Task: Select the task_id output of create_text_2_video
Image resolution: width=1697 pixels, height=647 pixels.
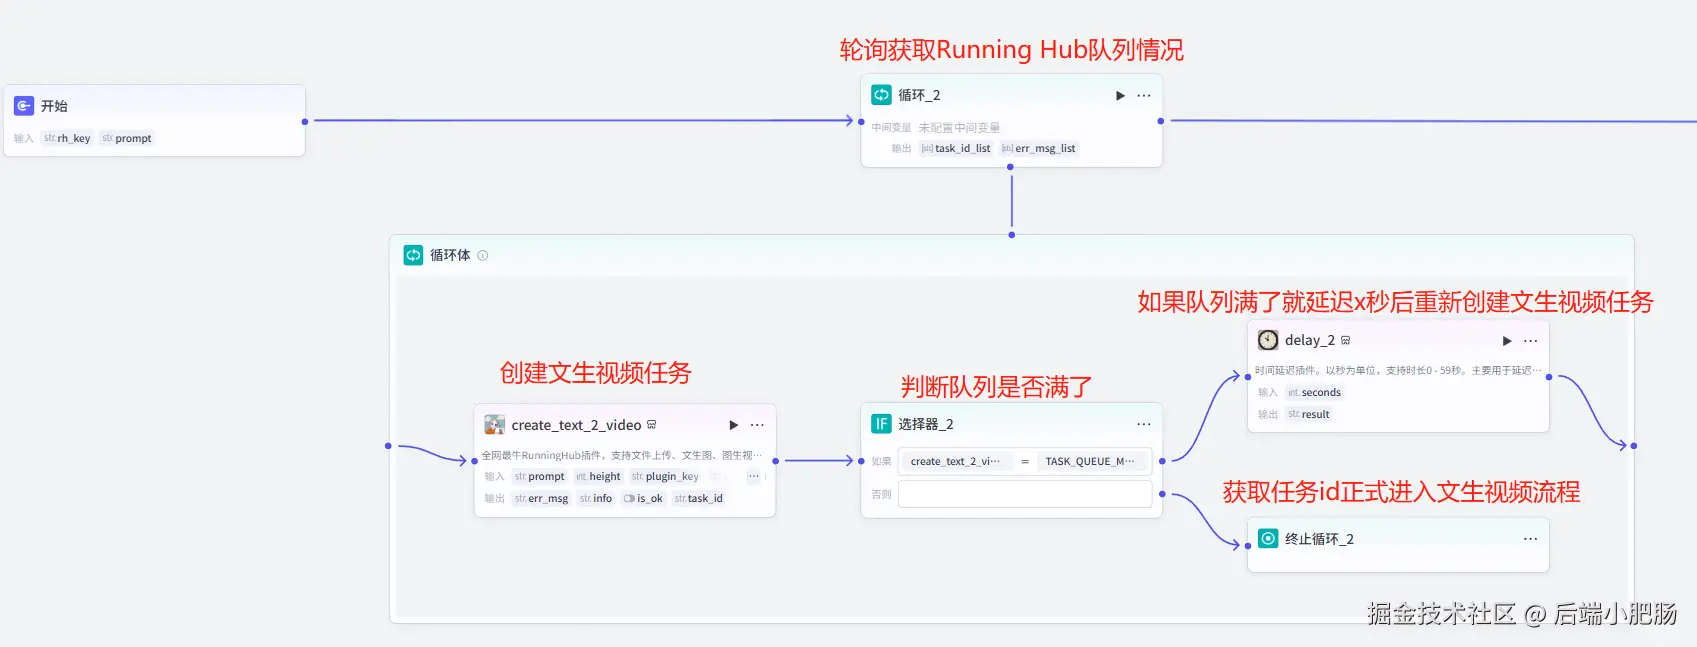Action: coord(698,498)
